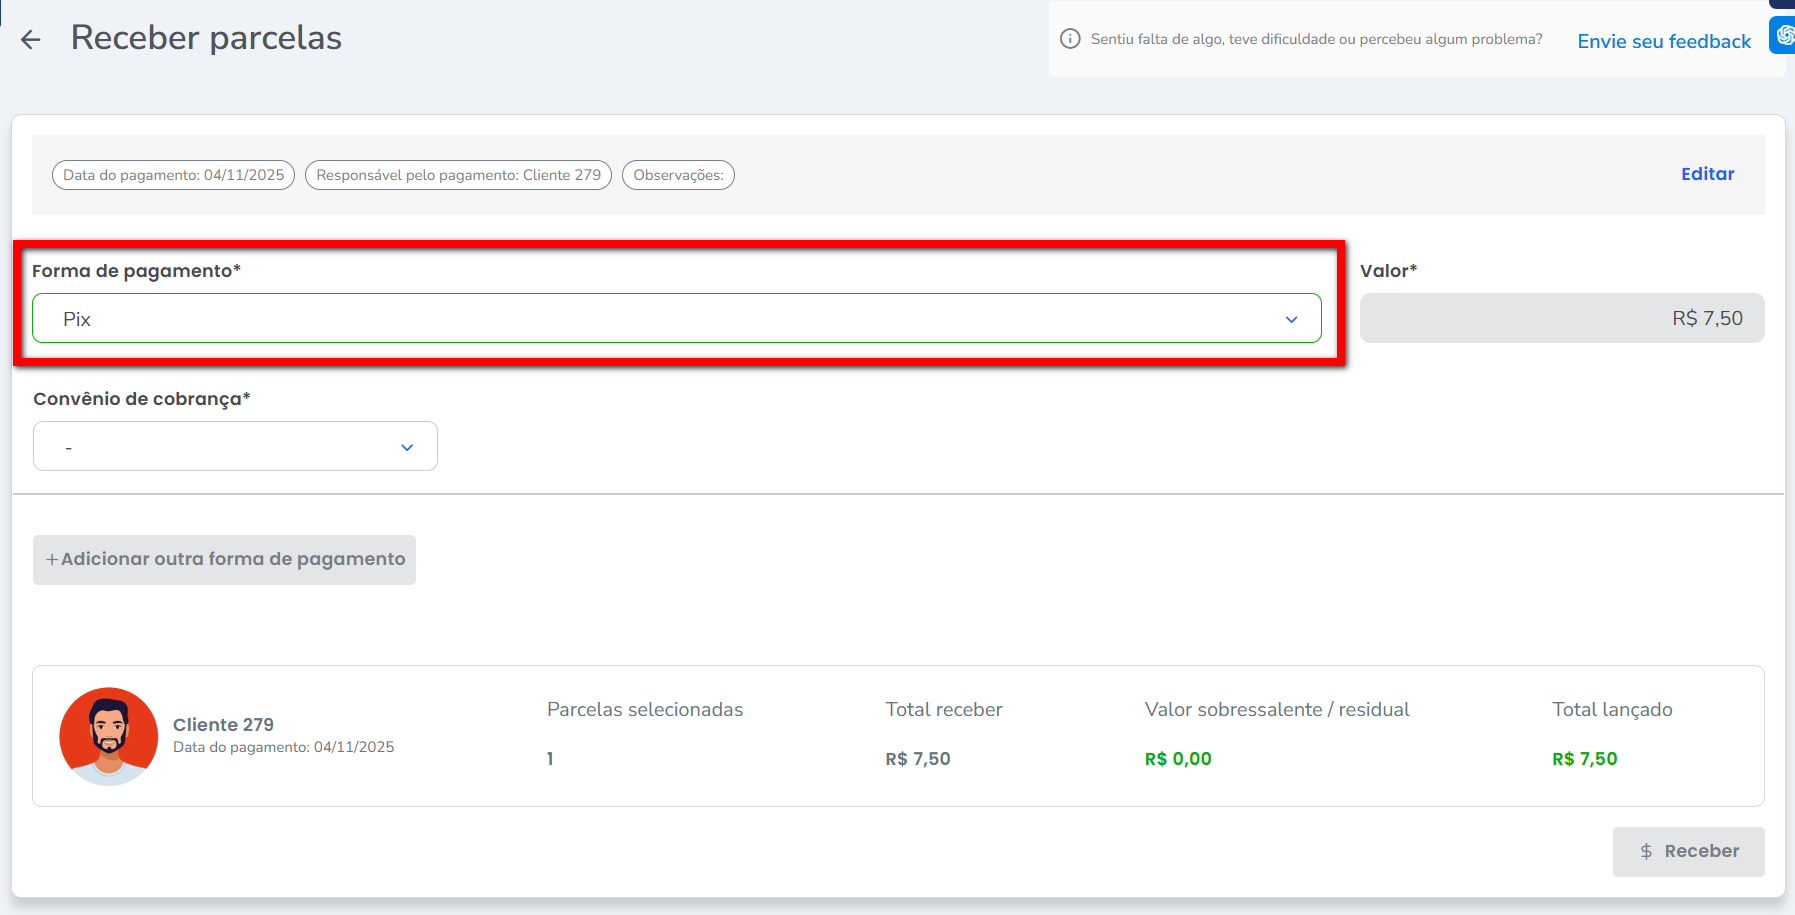This screenshot has width=1795, height=915.
Task: Click the Valor field showing R$ 7,50
Action: point(1561,319)
